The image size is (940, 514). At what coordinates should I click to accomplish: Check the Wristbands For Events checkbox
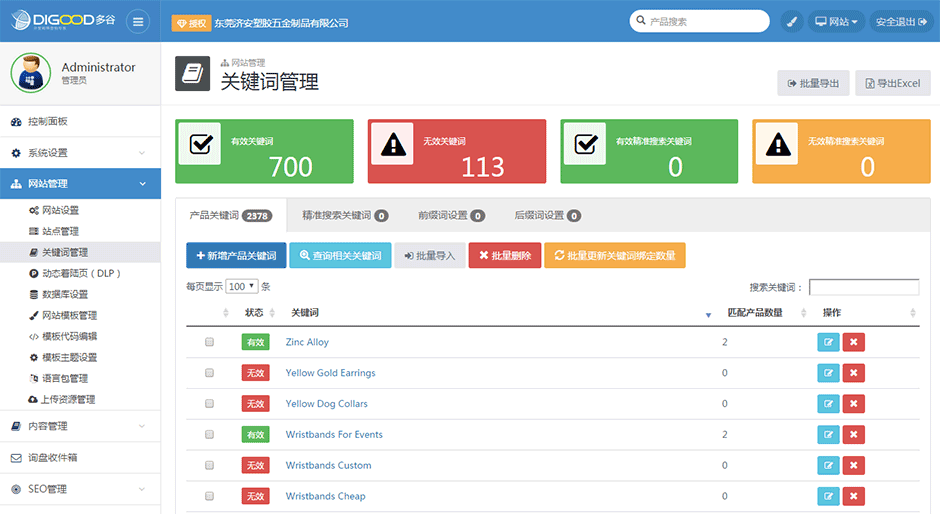209,434
